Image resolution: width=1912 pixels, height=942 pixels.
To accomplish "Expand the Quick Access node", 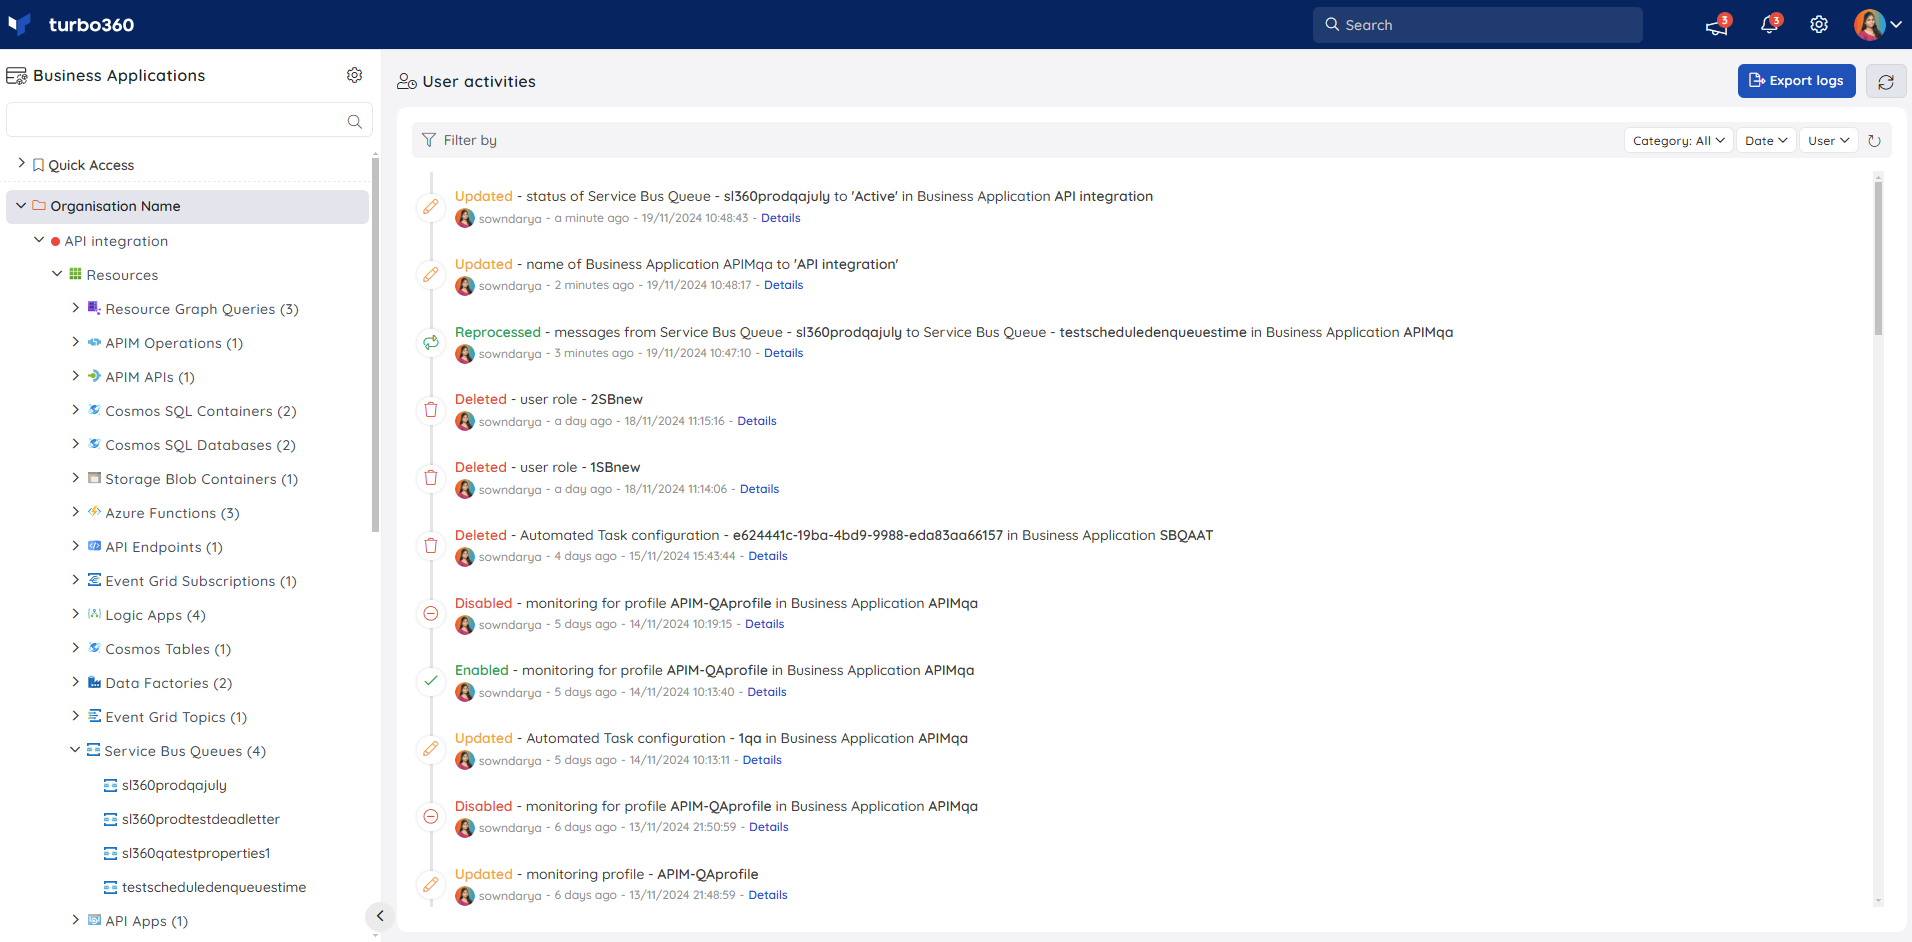I will 21,163.
